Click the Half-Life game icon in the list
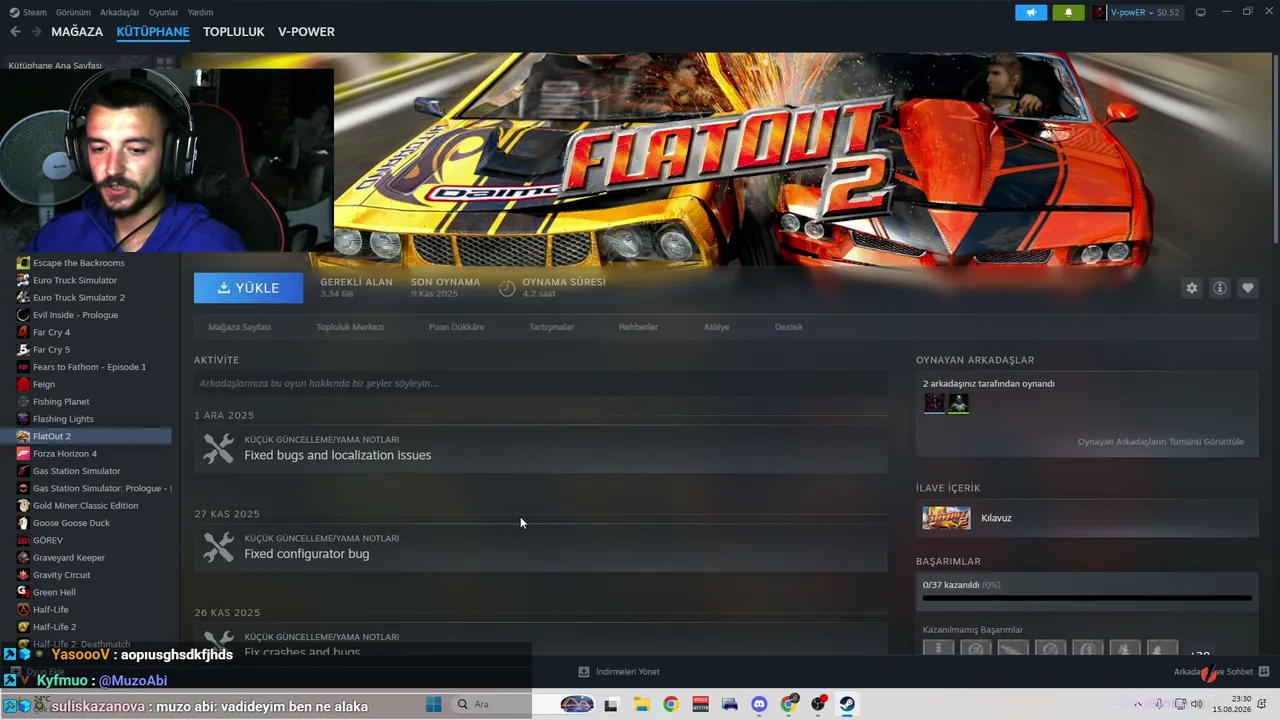 click(24, 610)
